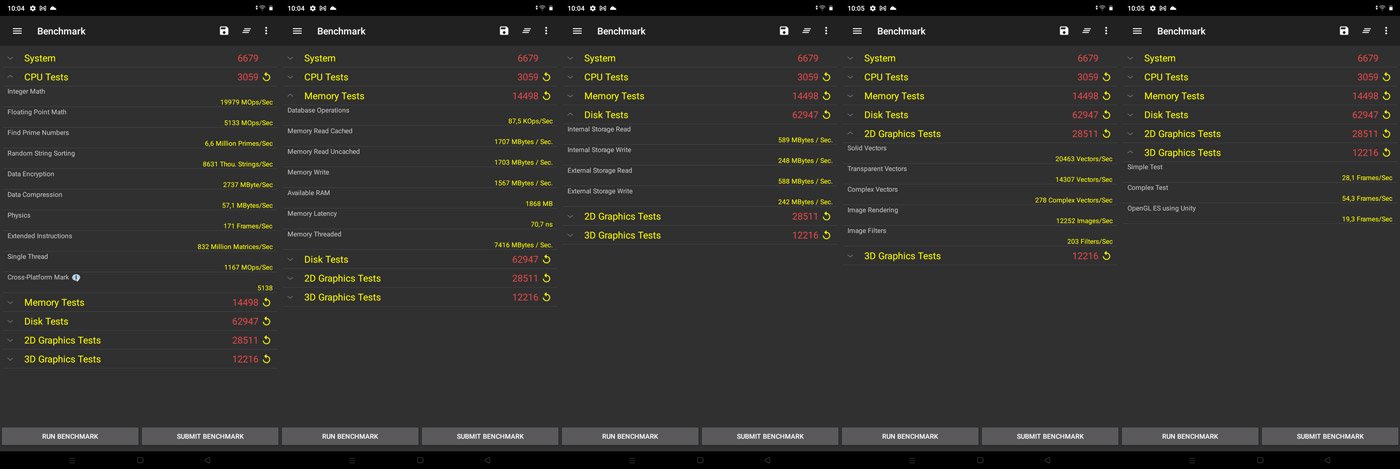Tap Android back button below CPU Tests screen

click(x=208, y=460)
